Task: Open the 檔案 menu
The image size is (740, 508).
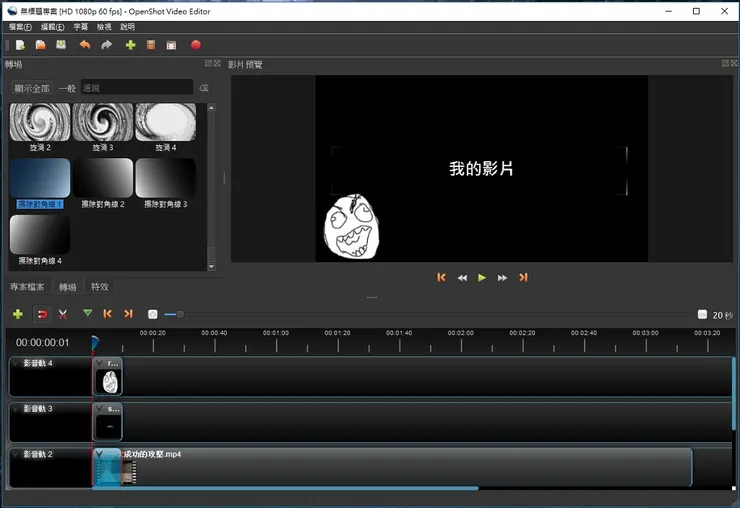Action: click(x=20, y=27)
